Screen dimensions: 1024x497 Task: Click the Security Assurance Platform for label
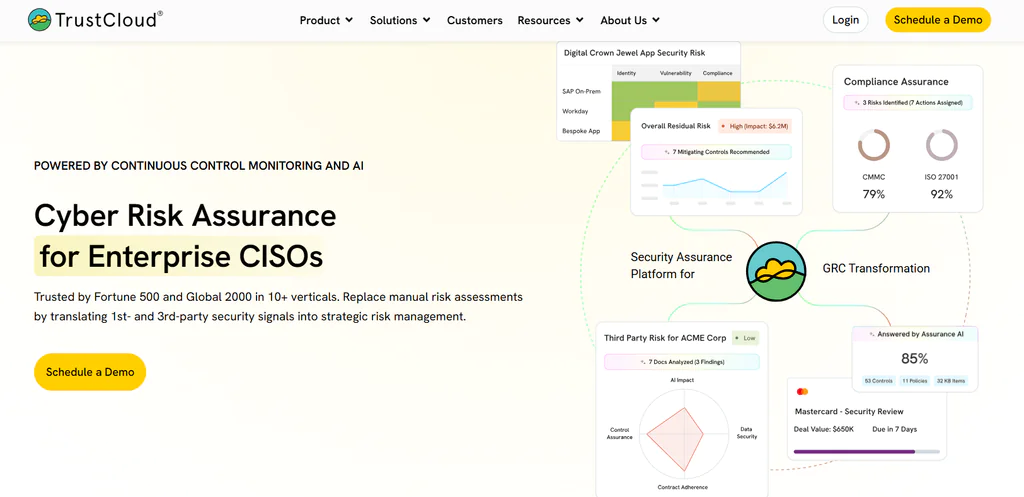click(681, 266)
